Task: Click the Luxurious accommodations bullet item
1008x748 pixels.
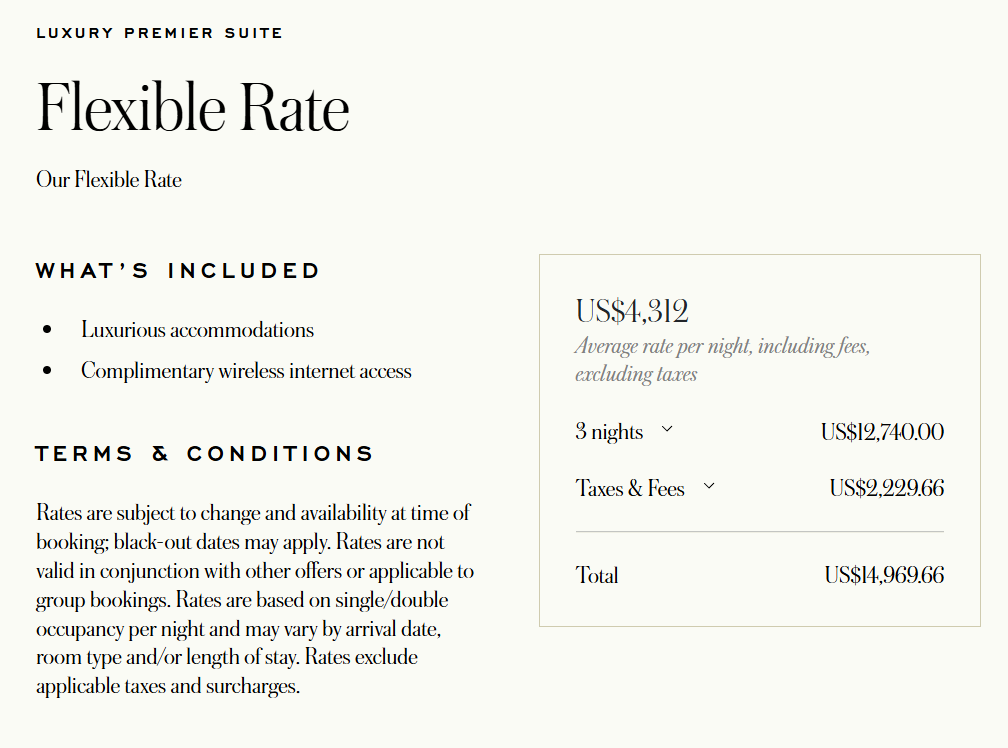Action: coord(197,330)
